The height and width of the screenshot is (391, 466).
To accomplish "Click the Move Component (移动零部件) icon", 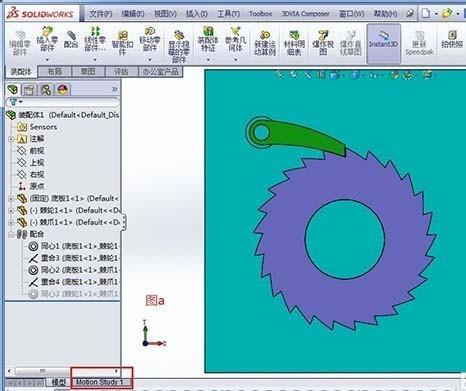I will (150, 31).
